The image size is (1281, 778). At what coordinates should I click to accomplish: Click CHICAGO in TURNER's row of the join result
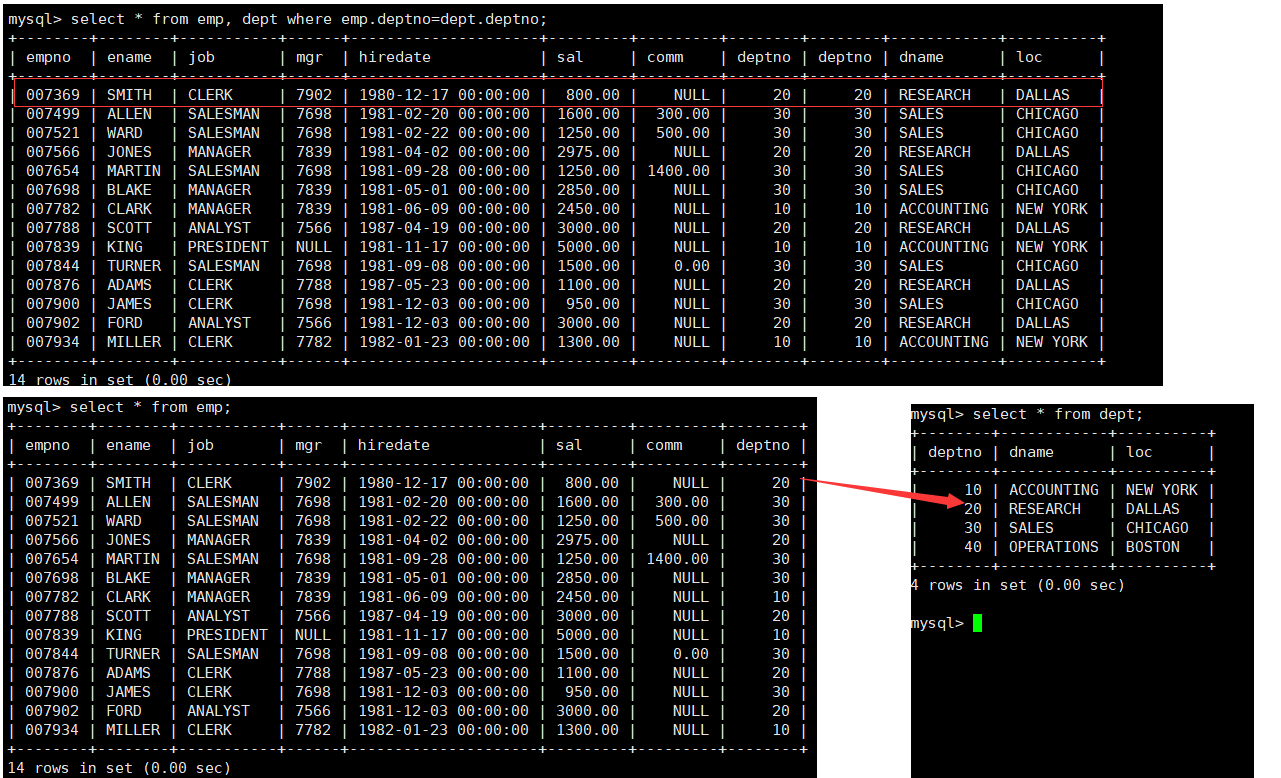click(x=1047, y=266)
